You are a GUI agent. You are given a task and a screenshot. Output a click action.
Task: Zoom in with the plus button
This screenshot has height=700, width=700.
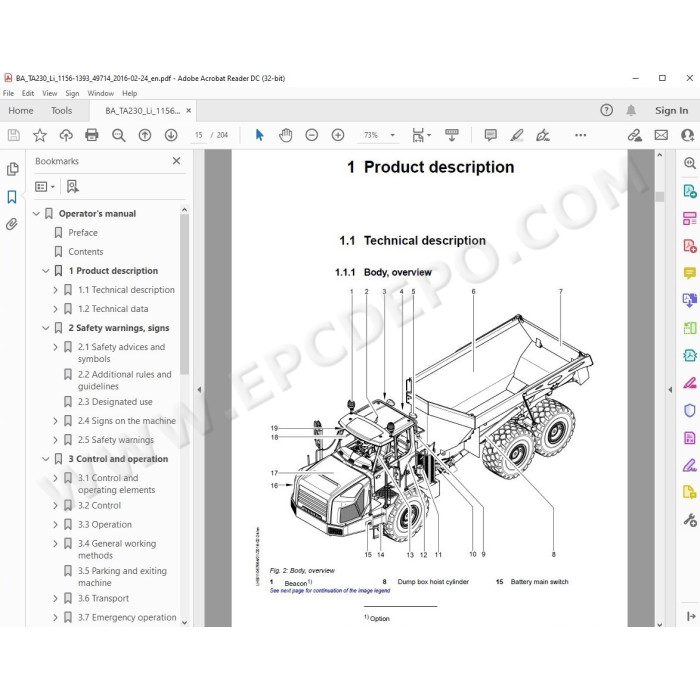pyautogui.click(x=338, y=135)
